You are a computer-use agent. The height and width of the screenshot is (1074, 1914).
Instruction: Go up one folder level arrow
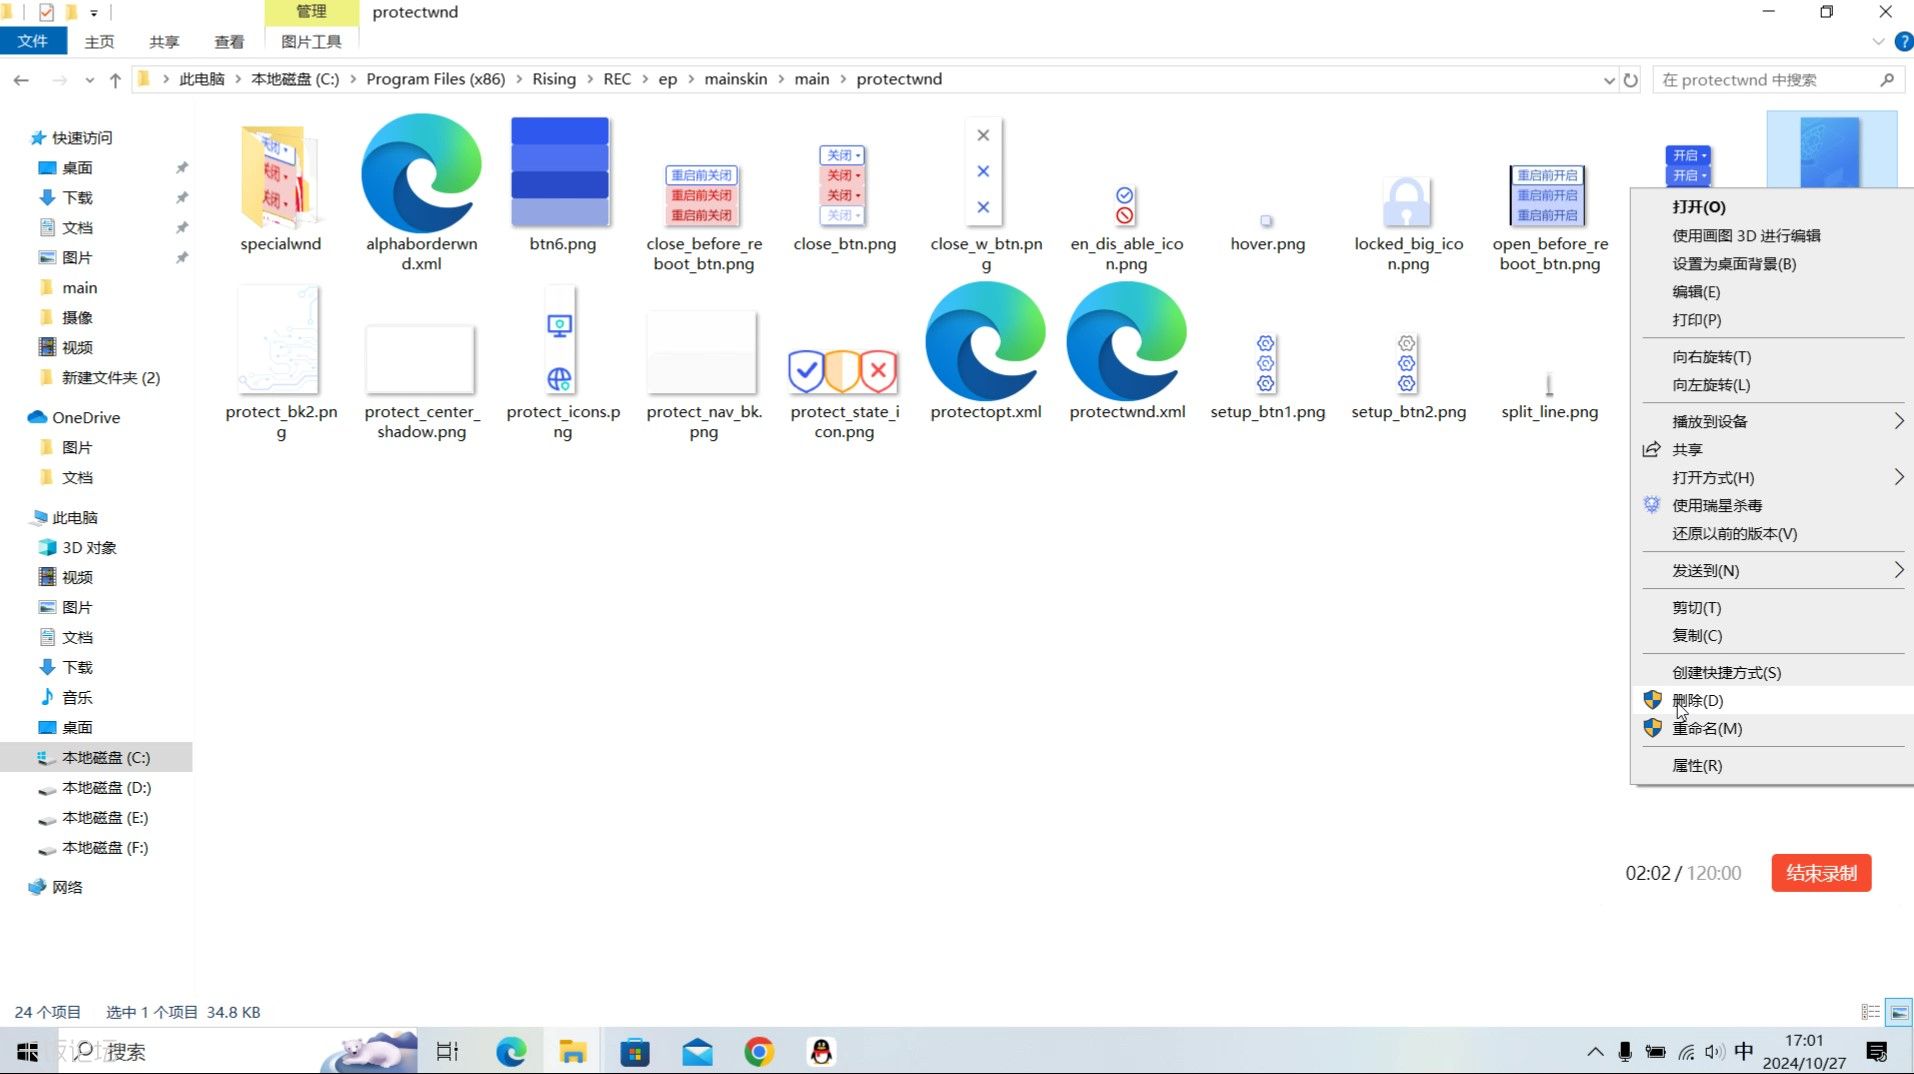115,80
